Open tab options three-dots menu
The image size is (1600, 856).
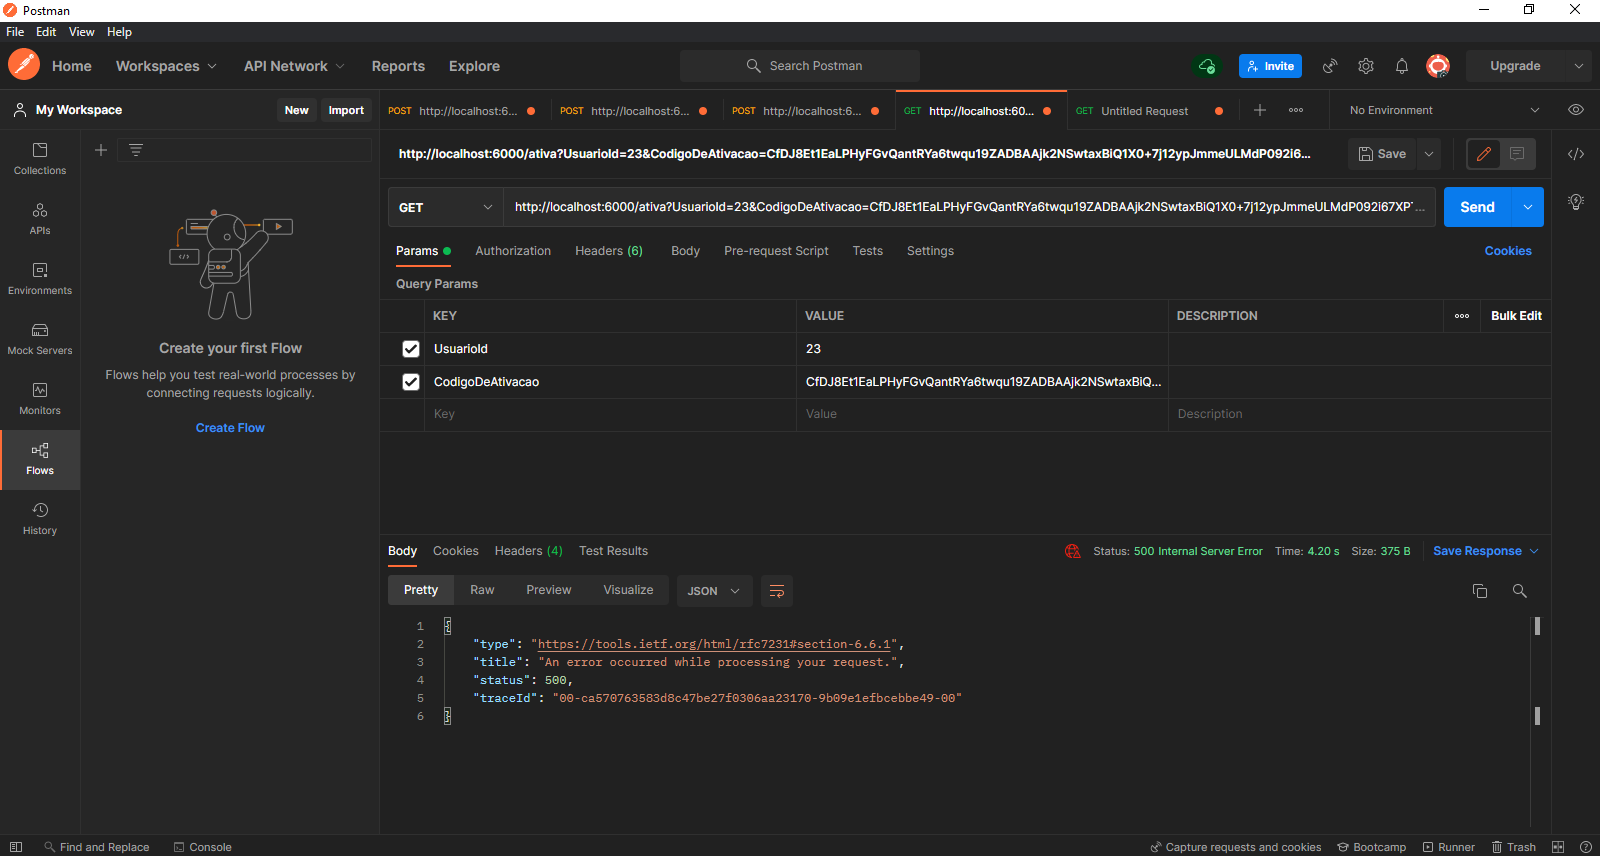pos(1296,110)
